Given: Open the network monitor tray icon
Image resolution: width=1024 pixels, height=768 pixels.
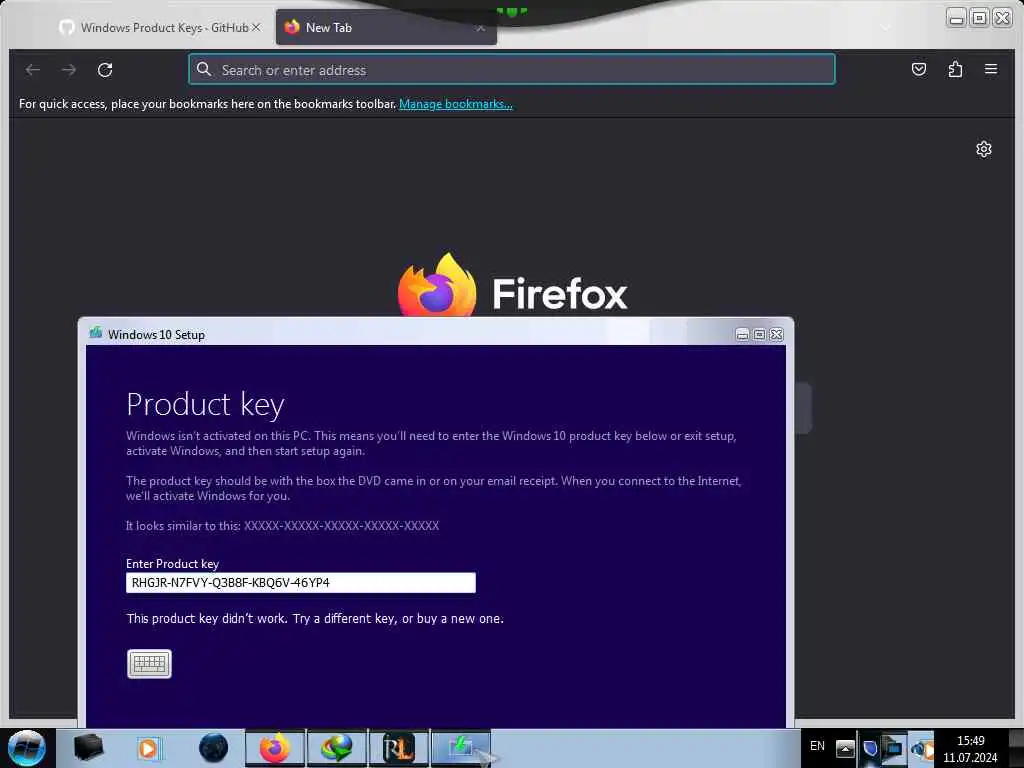Looking at the screenshot, I should 893,748.
